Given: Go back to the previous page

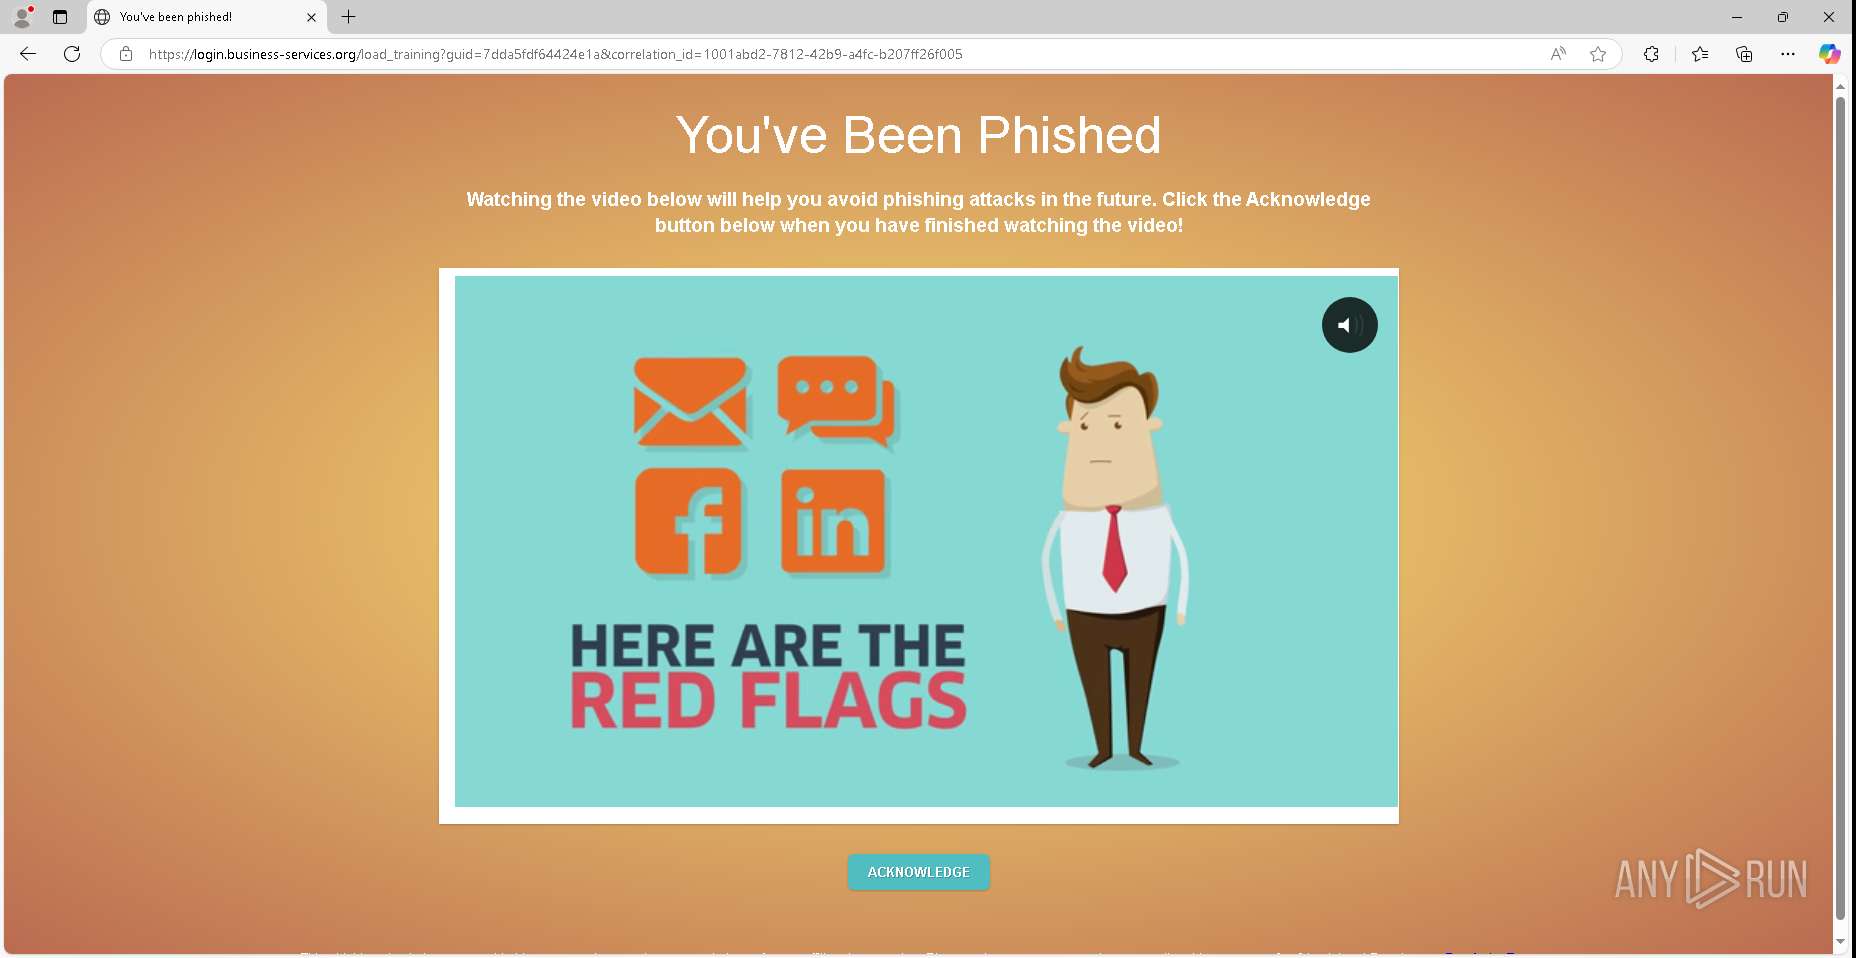Looking at the screenshot, I should point(28,54).
